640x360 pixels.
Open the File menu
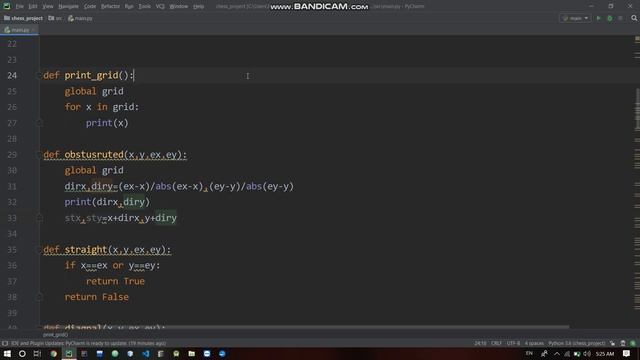click(x=19, y=7)
